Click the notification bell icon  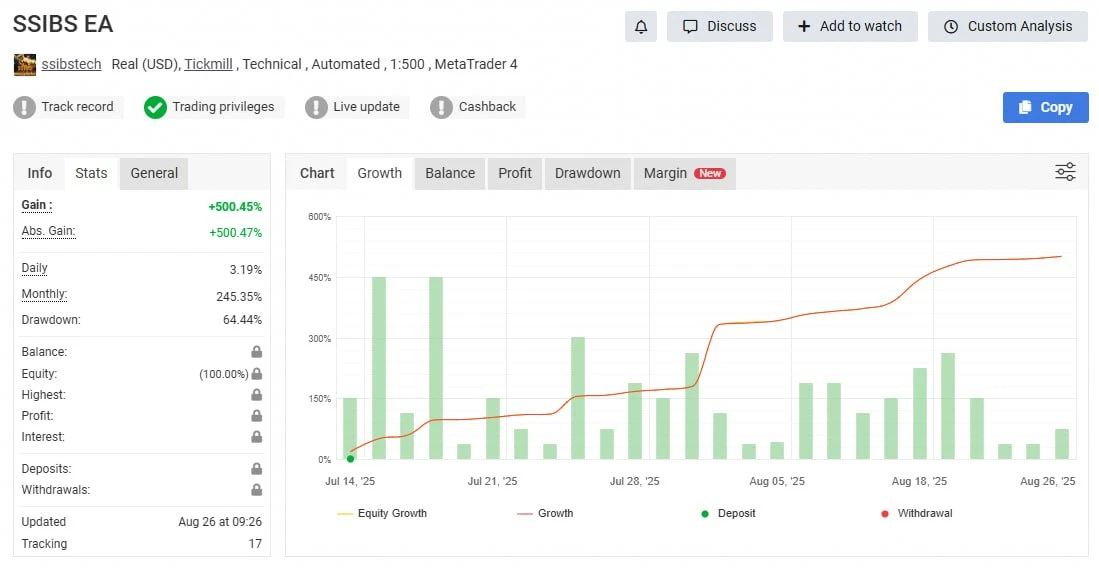pos(641,27)
